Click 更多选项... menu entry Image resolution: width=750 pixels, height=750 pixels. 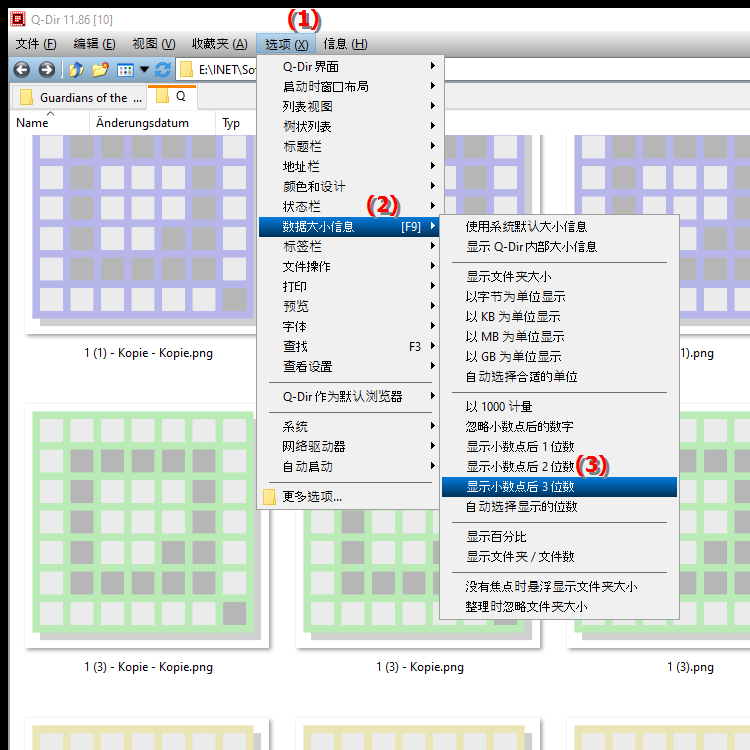[x=350, y=497]
